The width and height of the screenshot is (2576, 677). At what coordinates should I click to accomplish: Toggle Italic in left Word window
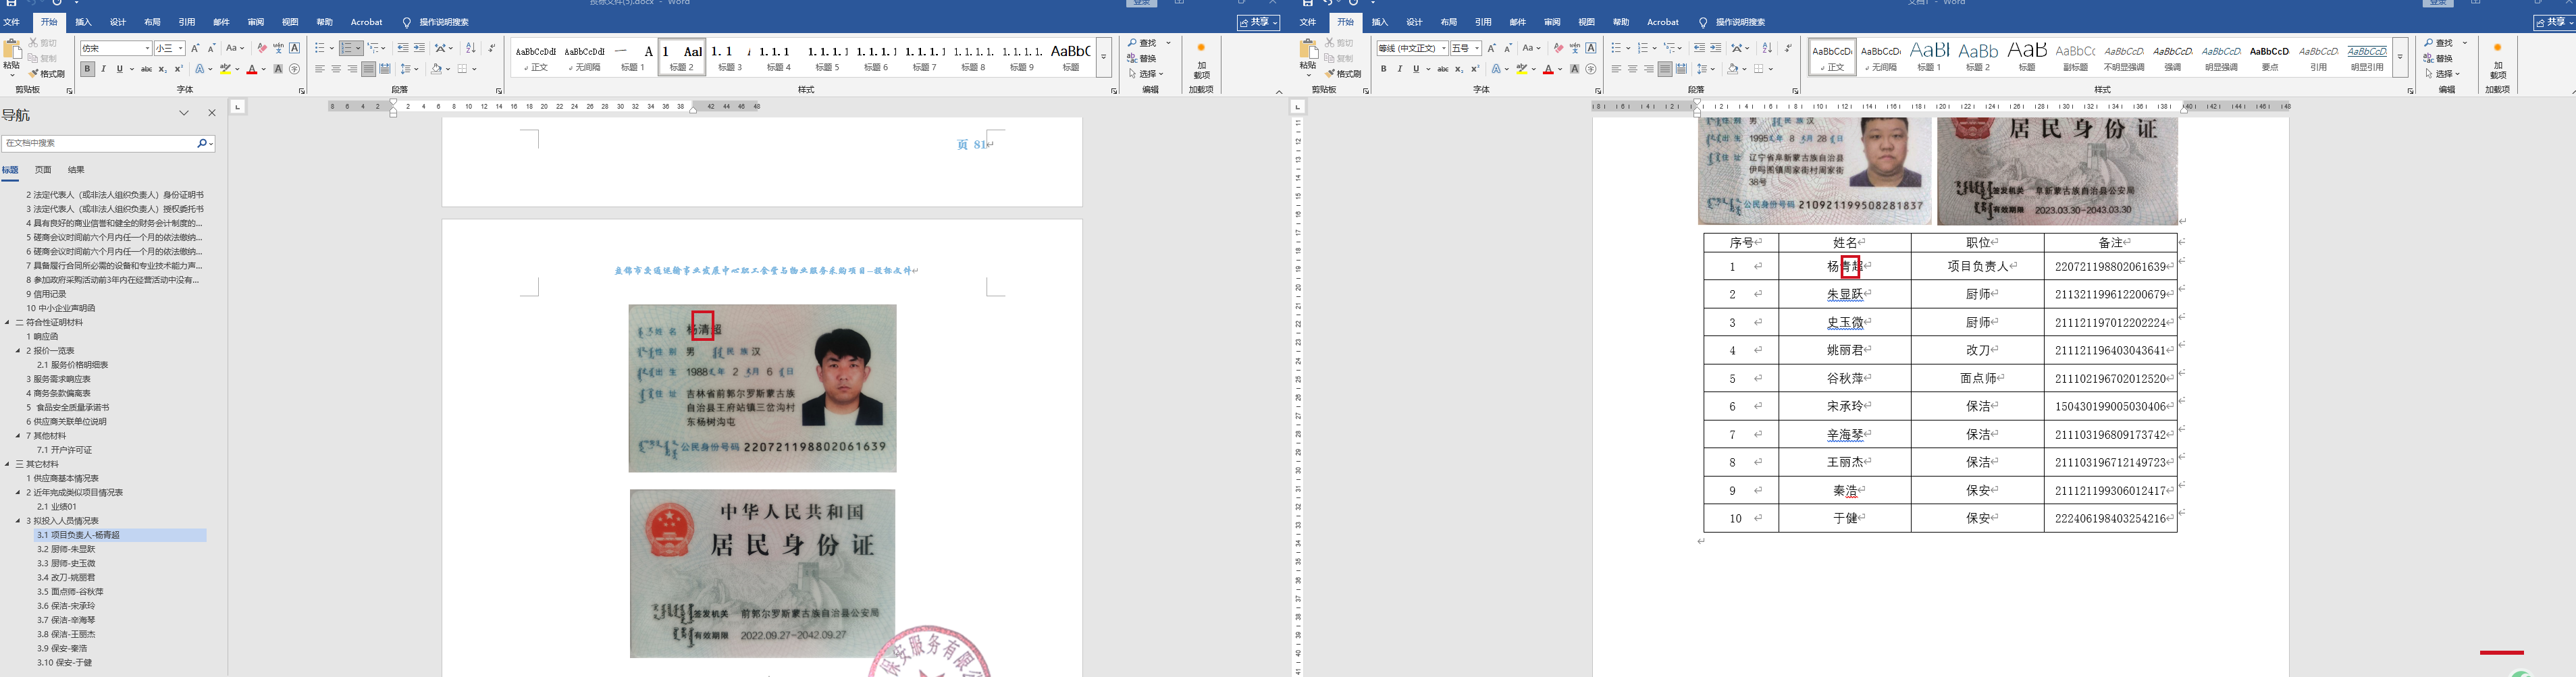click(x=103, y=69)
